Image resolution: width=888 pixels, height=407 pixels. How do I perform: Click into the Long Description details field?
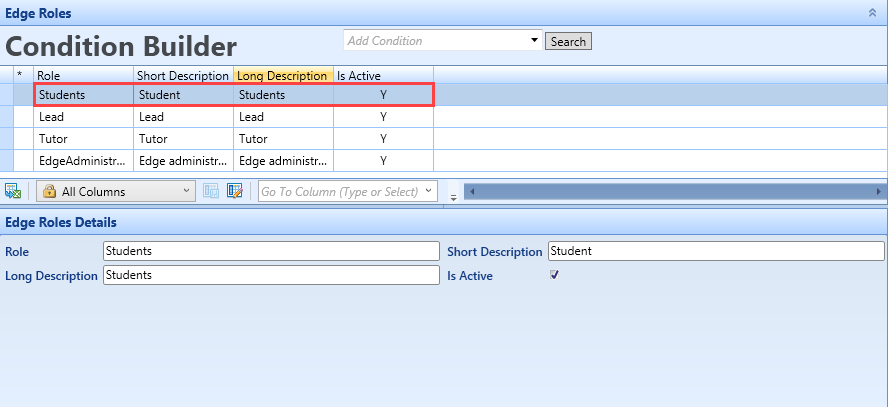tap(271, 275)
